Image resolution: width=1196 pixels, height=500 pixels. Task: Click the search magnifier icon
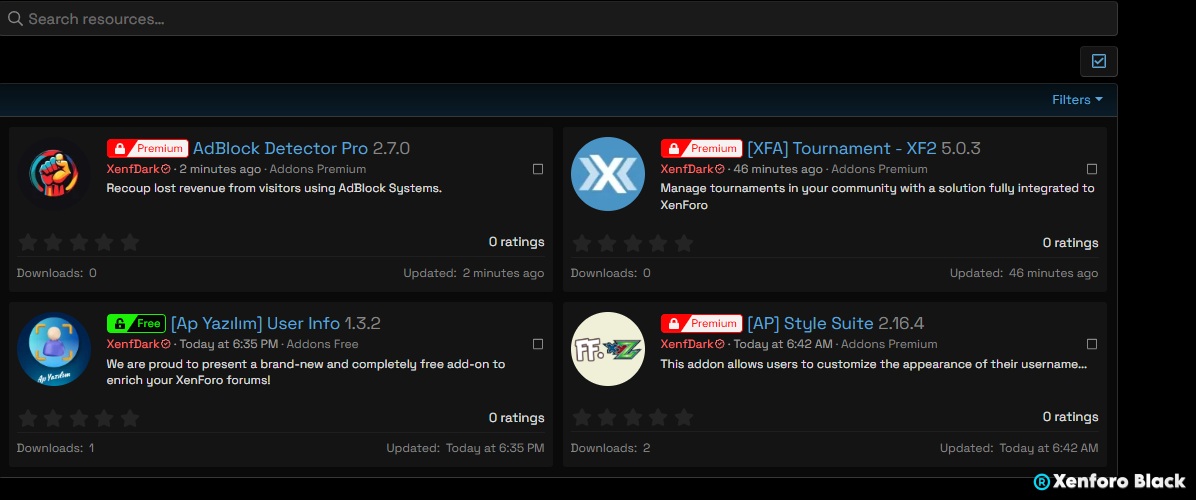[14, 18]
